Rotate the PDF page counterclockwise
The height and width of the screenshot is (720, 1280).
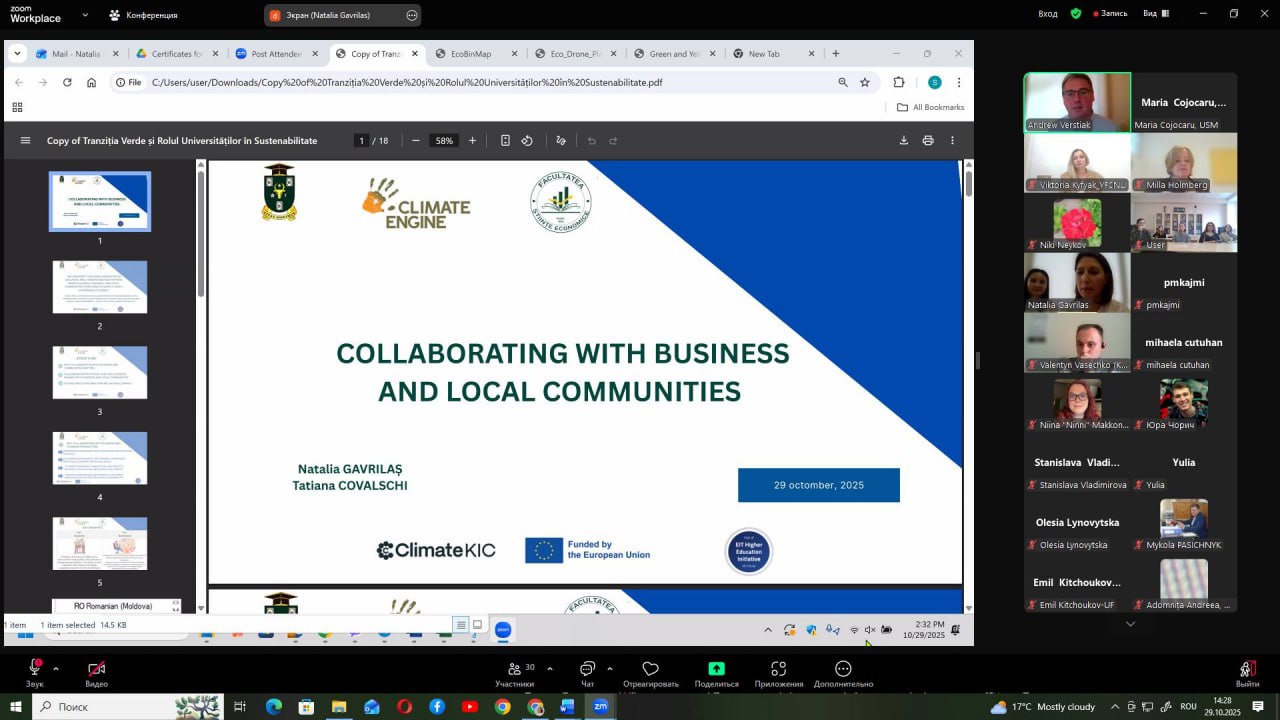[x=527, y=141]
